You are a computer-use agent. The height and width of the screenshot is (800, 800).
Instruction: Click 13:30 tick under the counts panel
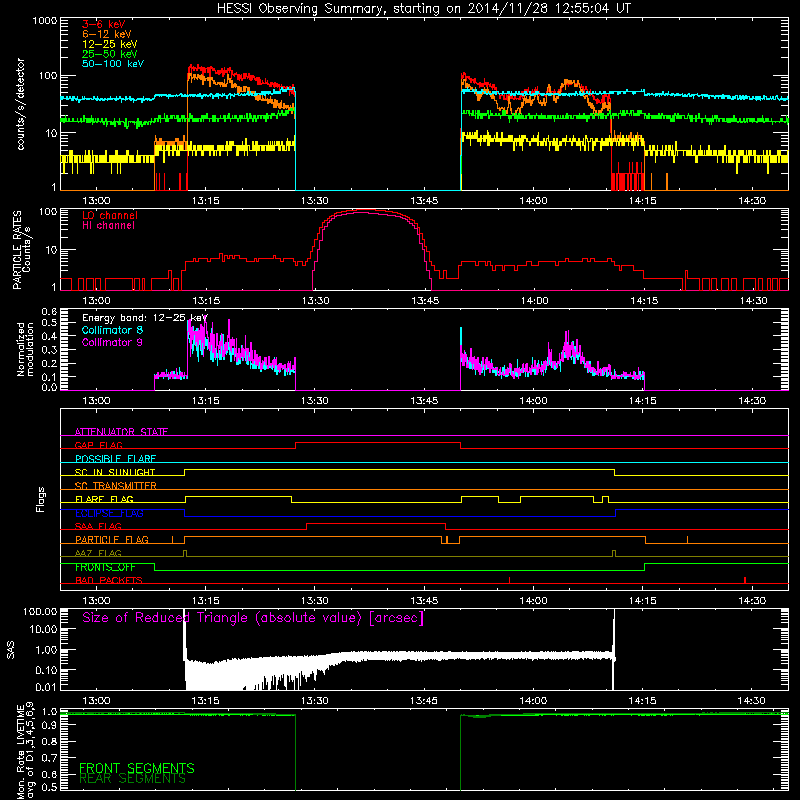(314, 201)
